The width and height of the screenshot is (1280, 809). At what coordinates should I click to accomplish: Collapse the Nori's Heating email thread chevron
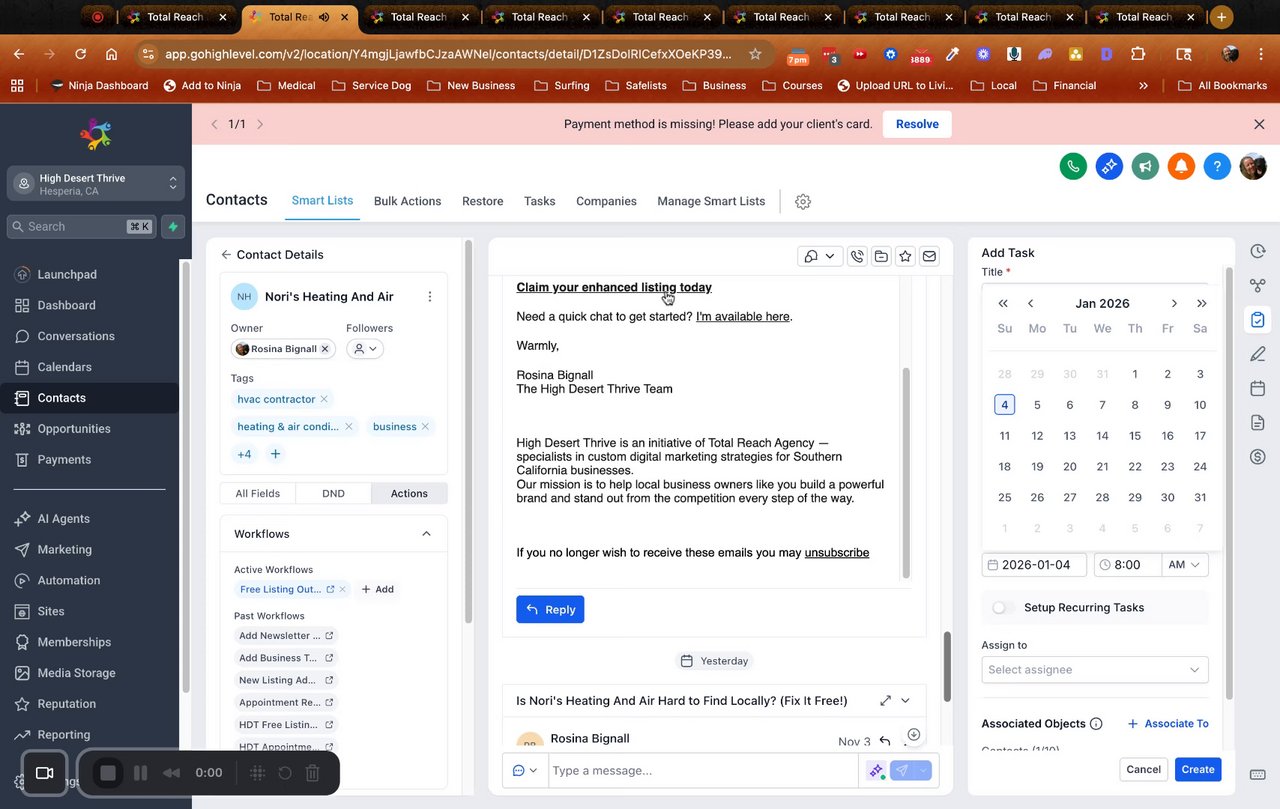tap(906, 701)
